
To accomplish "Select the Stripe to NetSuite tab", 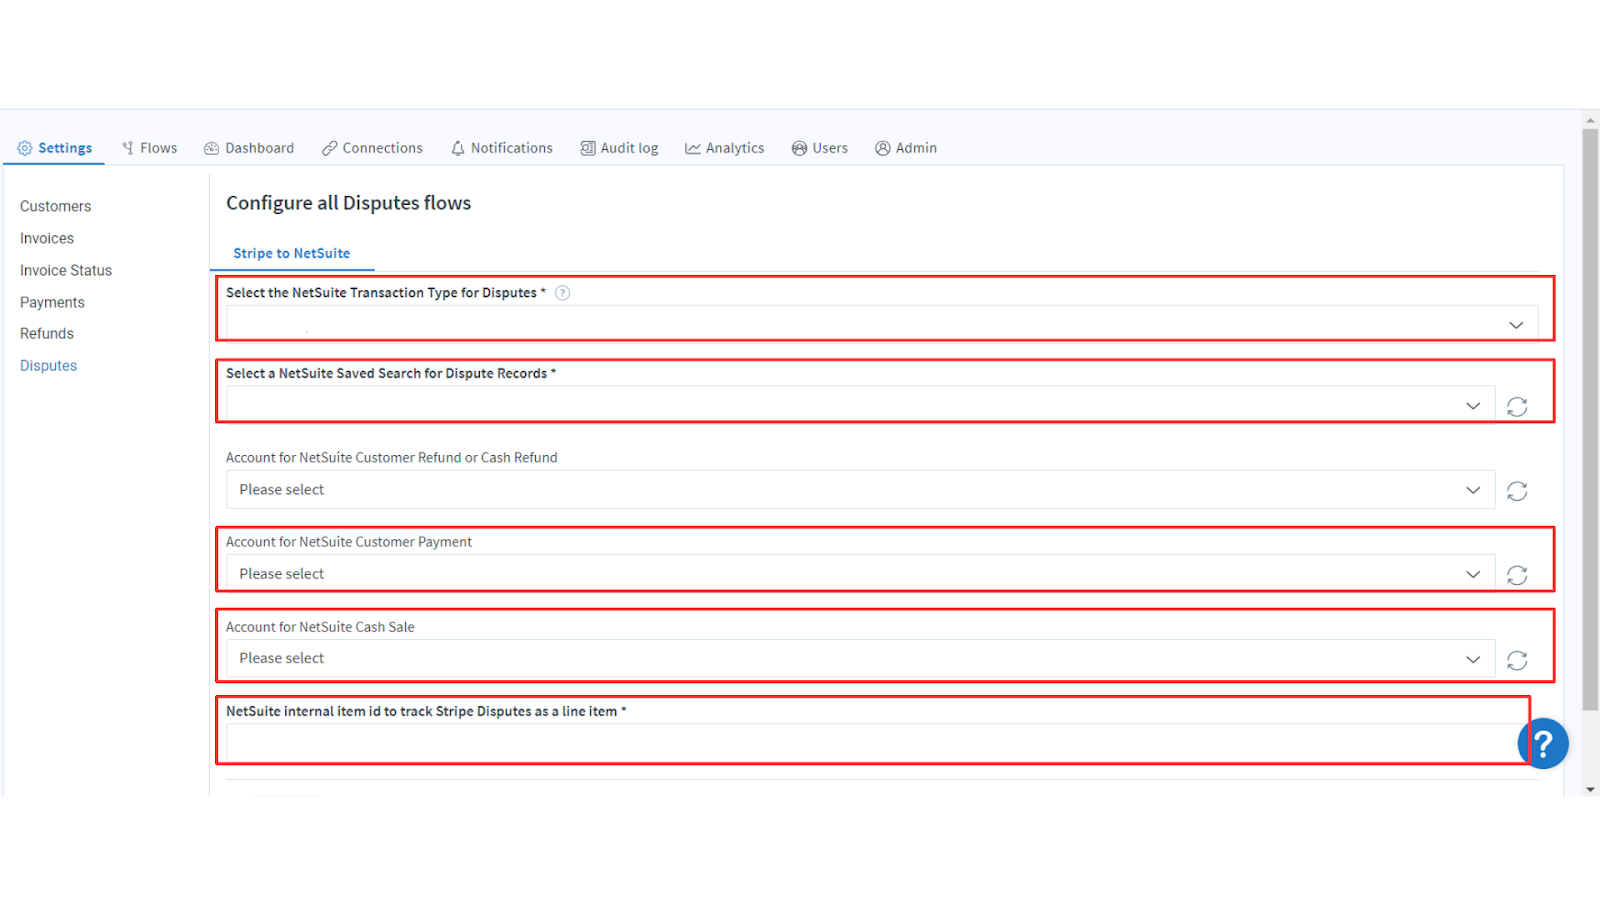I will click(x=292, y=253).
